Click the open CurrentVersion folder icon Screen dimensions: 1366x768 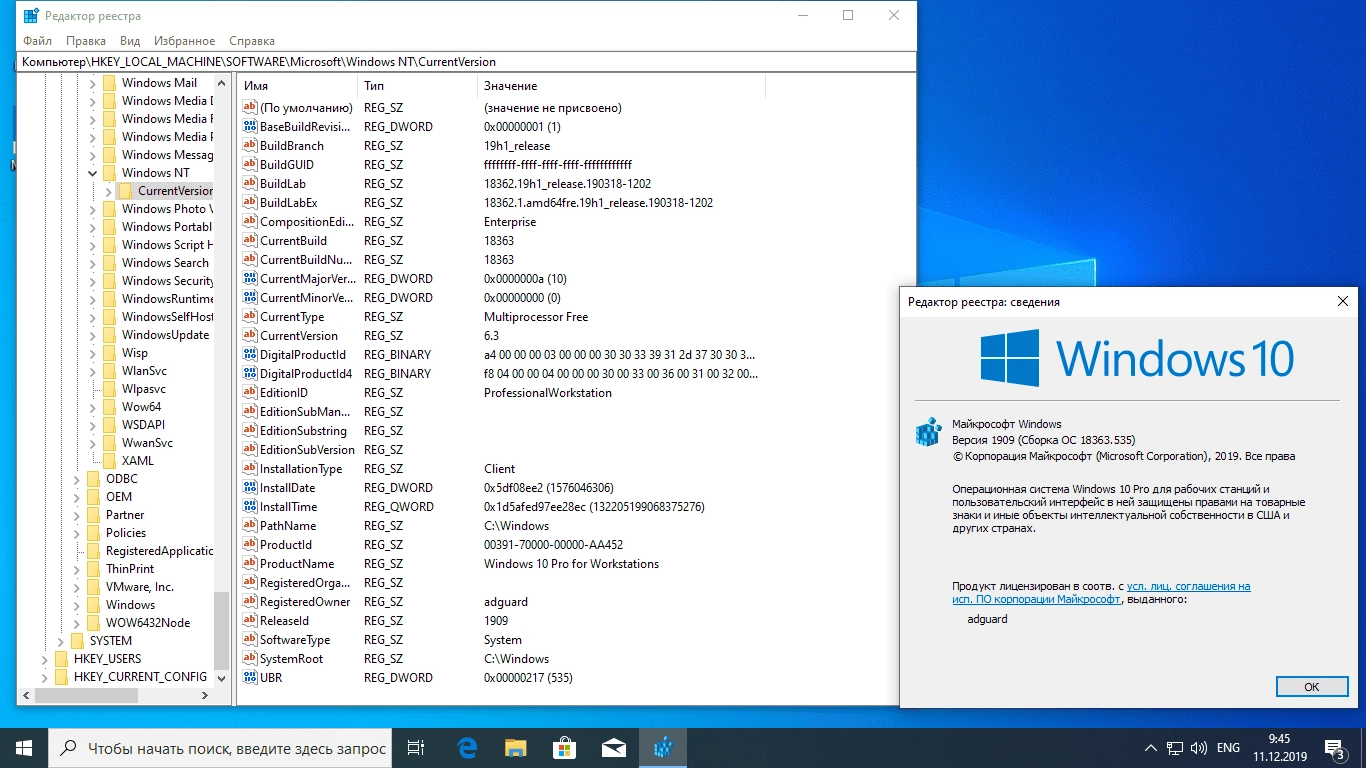tap(125, 191)
